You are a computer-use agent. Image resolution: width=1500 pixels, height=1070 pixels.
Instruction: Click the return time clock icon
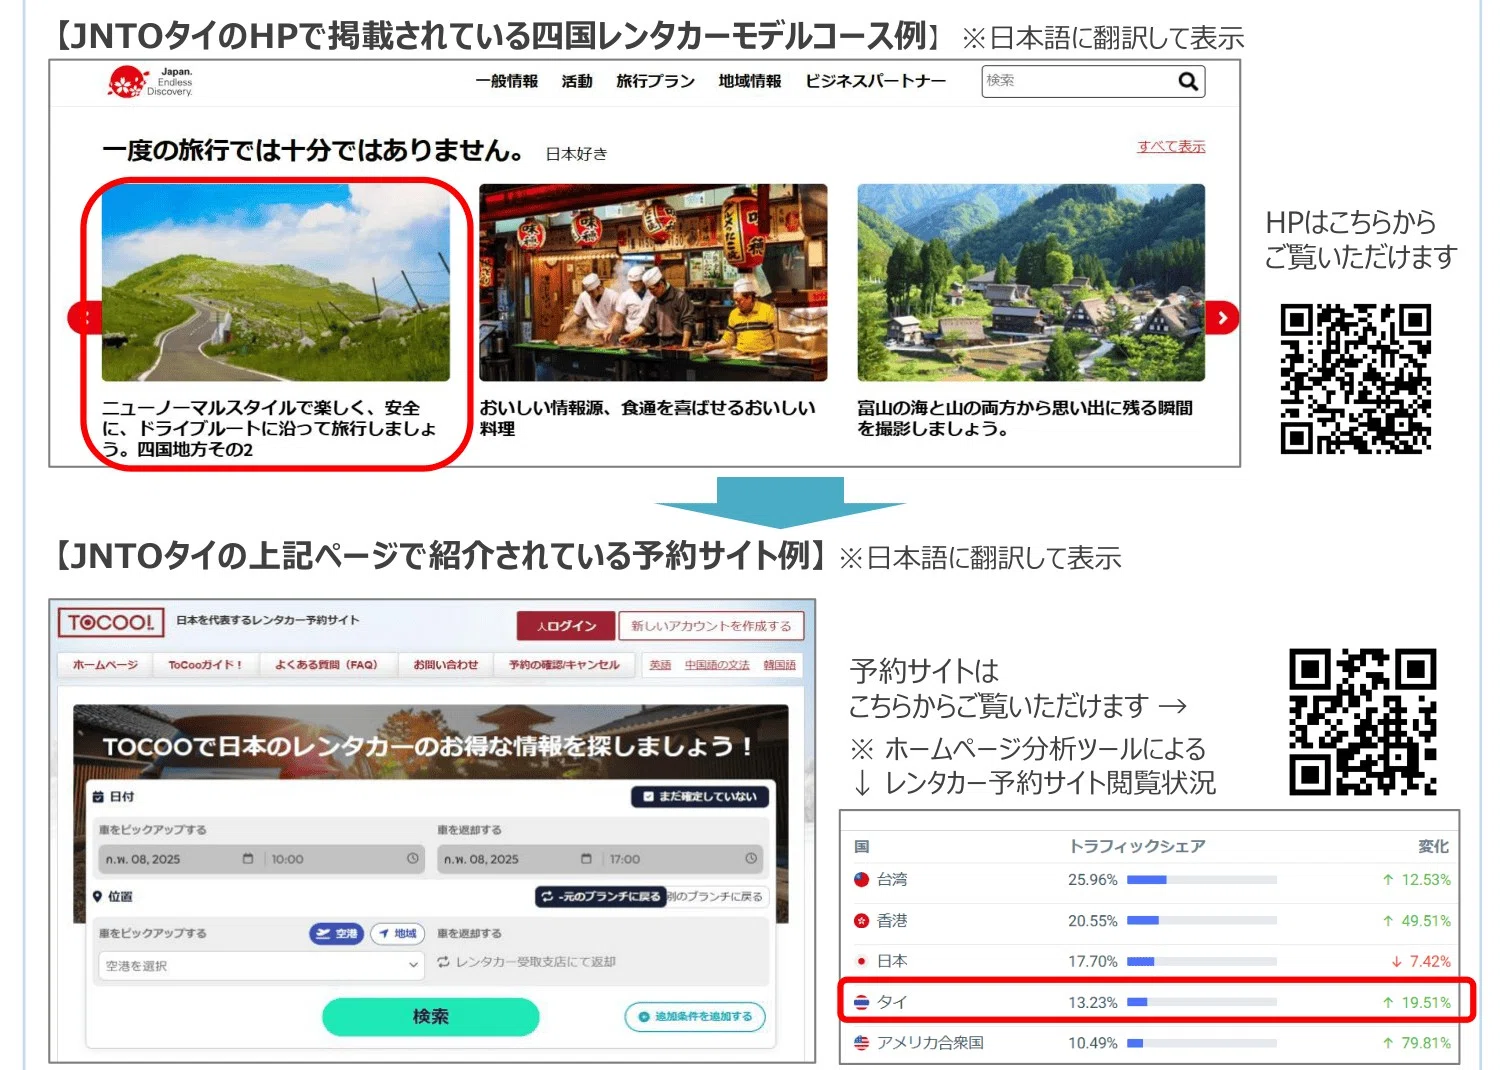coord(751,859)
